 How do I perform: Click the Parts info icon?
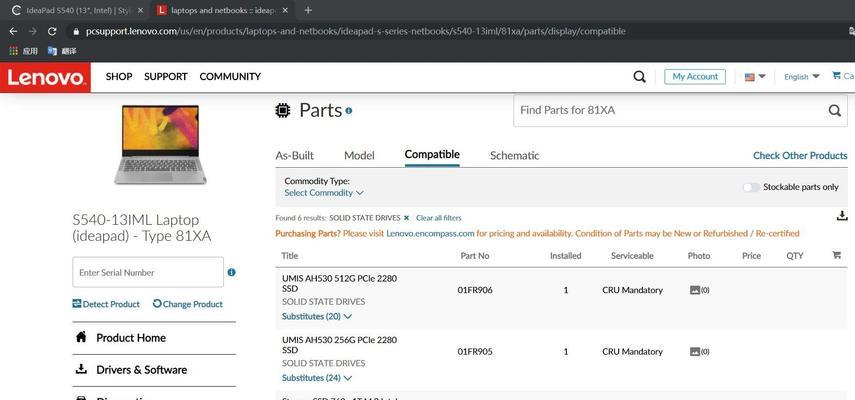coord(348,111)
